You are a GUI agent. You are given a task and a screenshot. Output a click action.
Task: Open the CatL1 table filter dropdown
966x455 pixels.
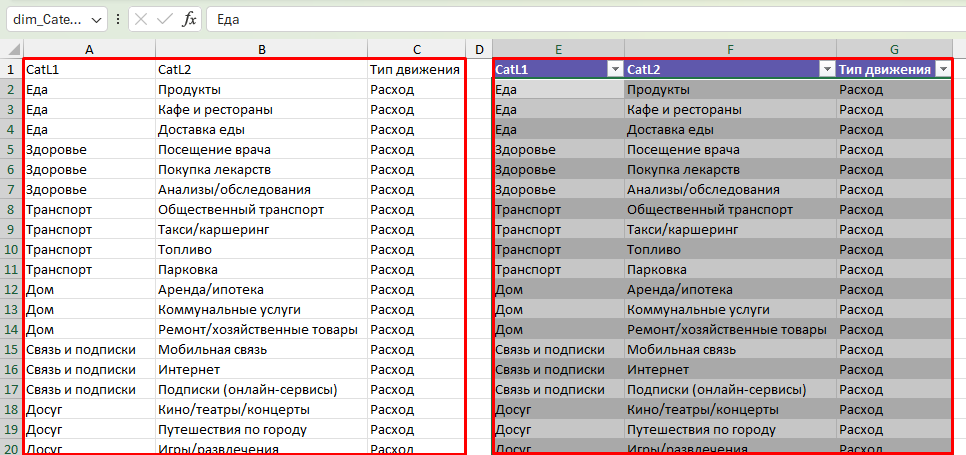click(x=615, y=70)
